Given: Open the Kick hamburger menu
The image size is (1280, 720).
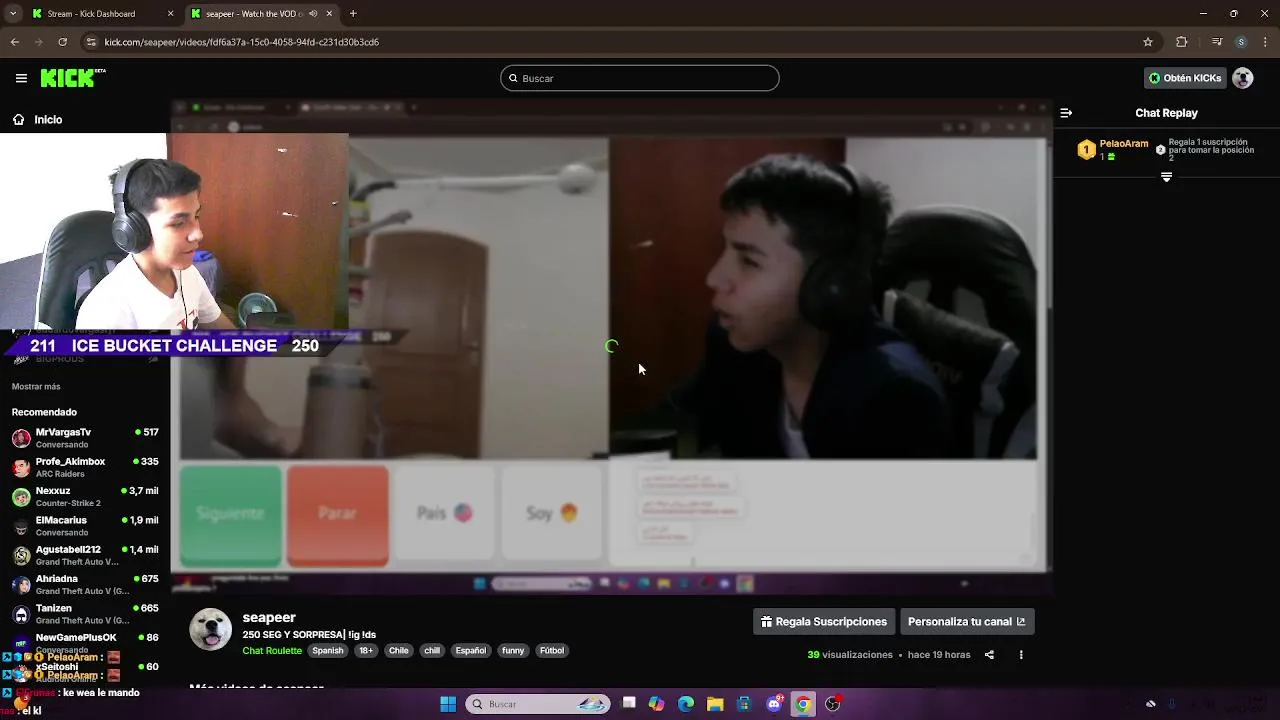Looking at the screenshot, I should 21,78.
